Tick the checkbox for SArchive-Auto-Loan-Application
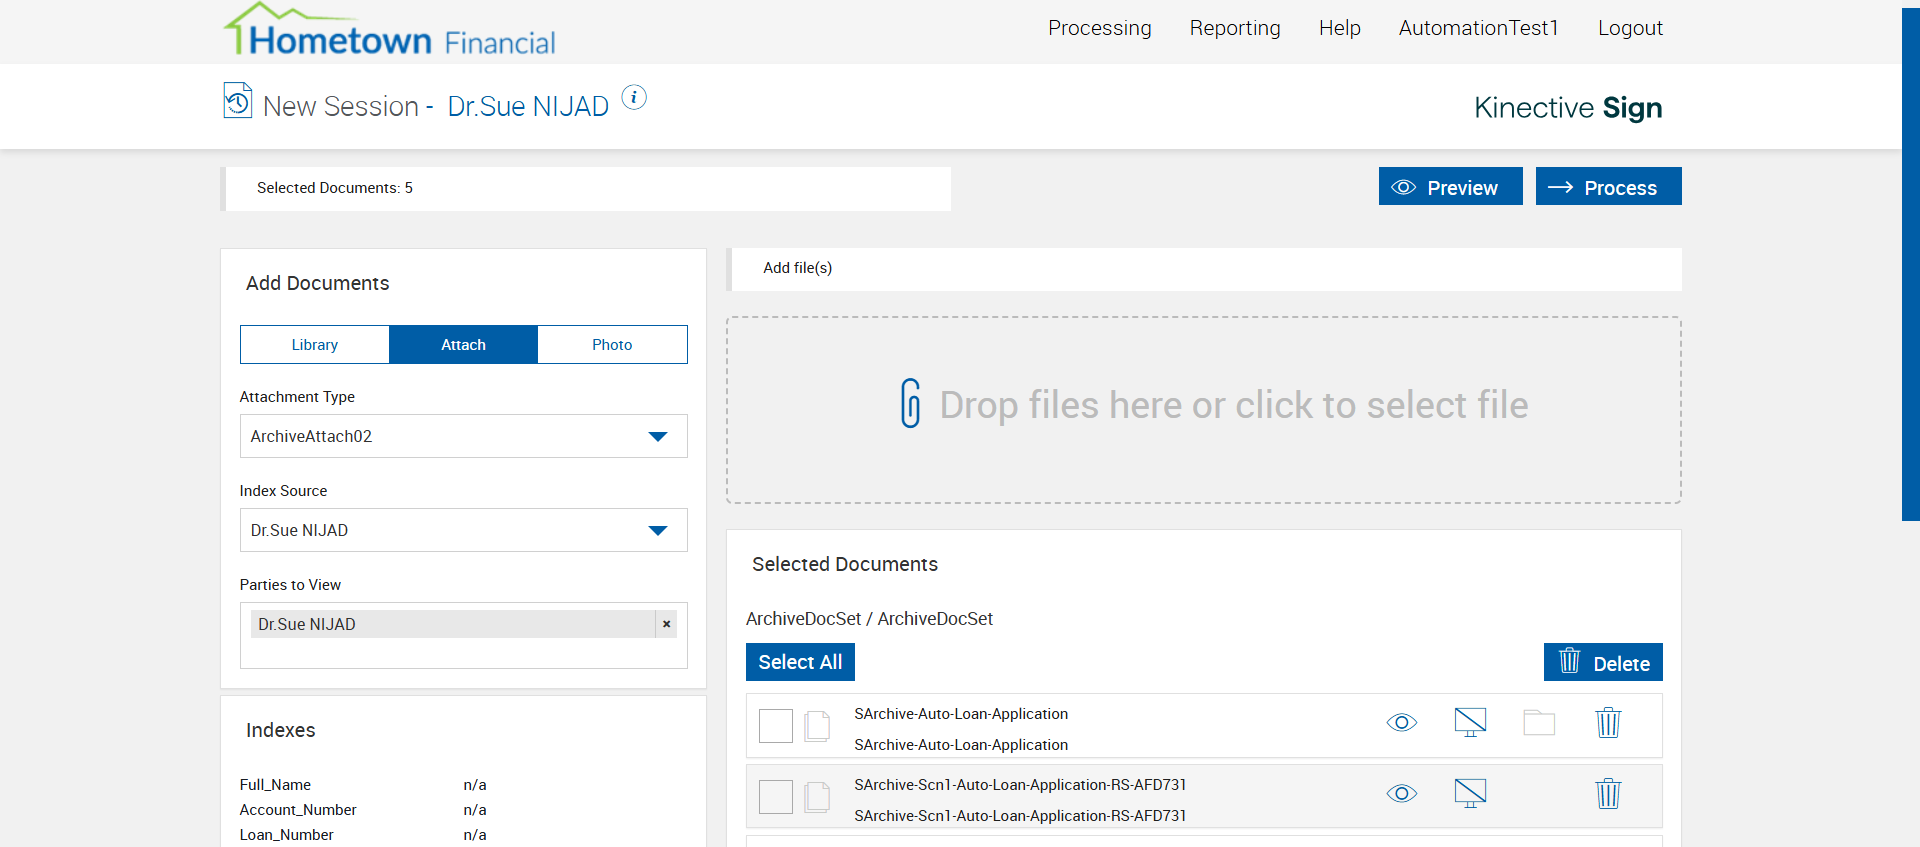This screenshot has width=1920, height=847. tap(776, 726)
